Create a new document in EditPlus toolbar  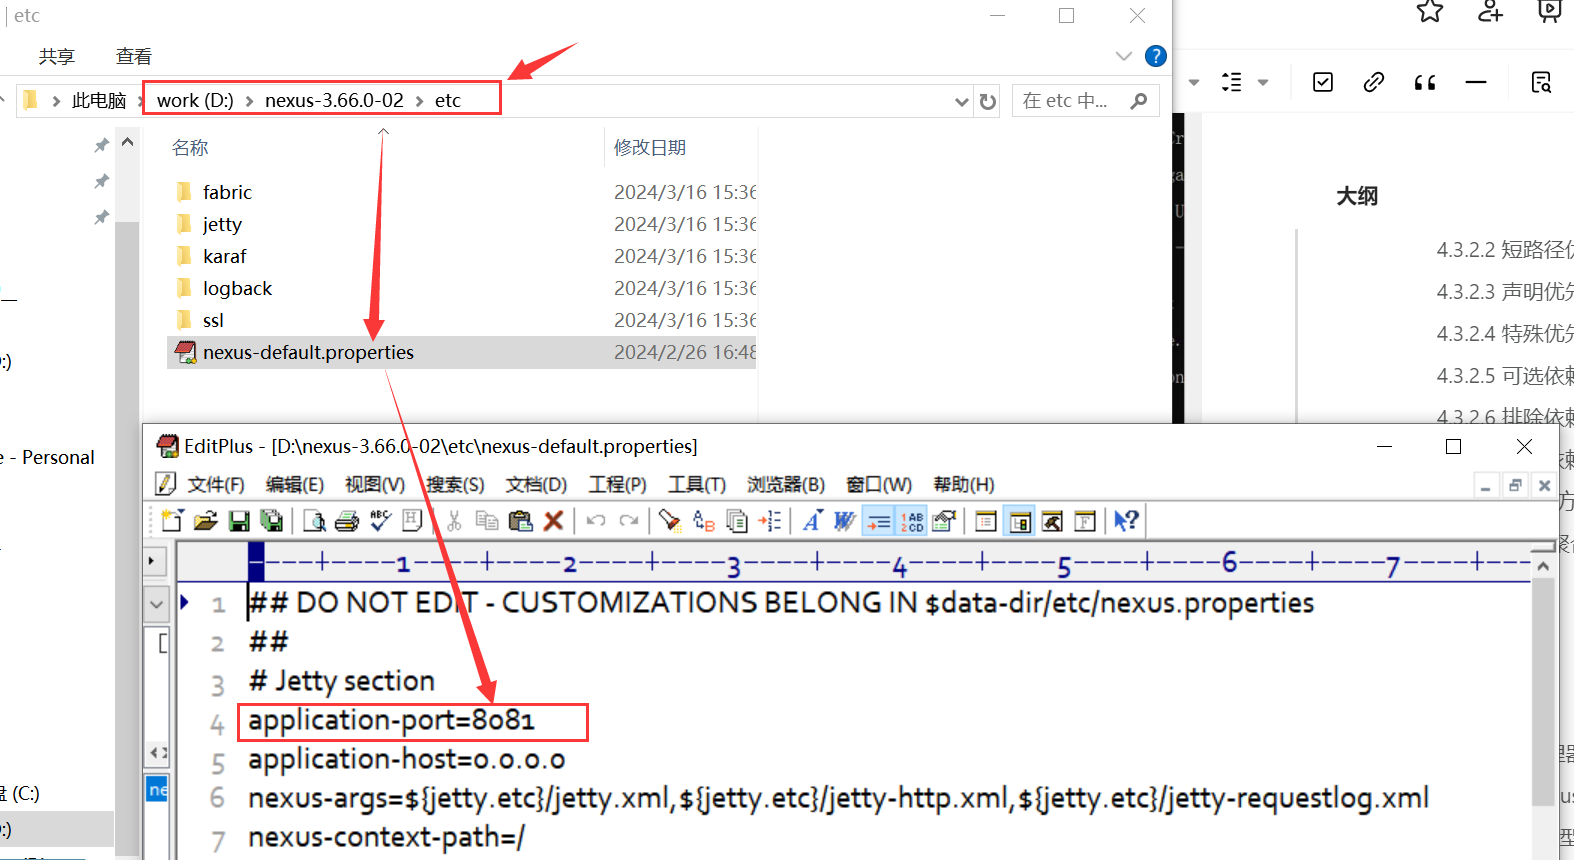[x=172, y=521]
